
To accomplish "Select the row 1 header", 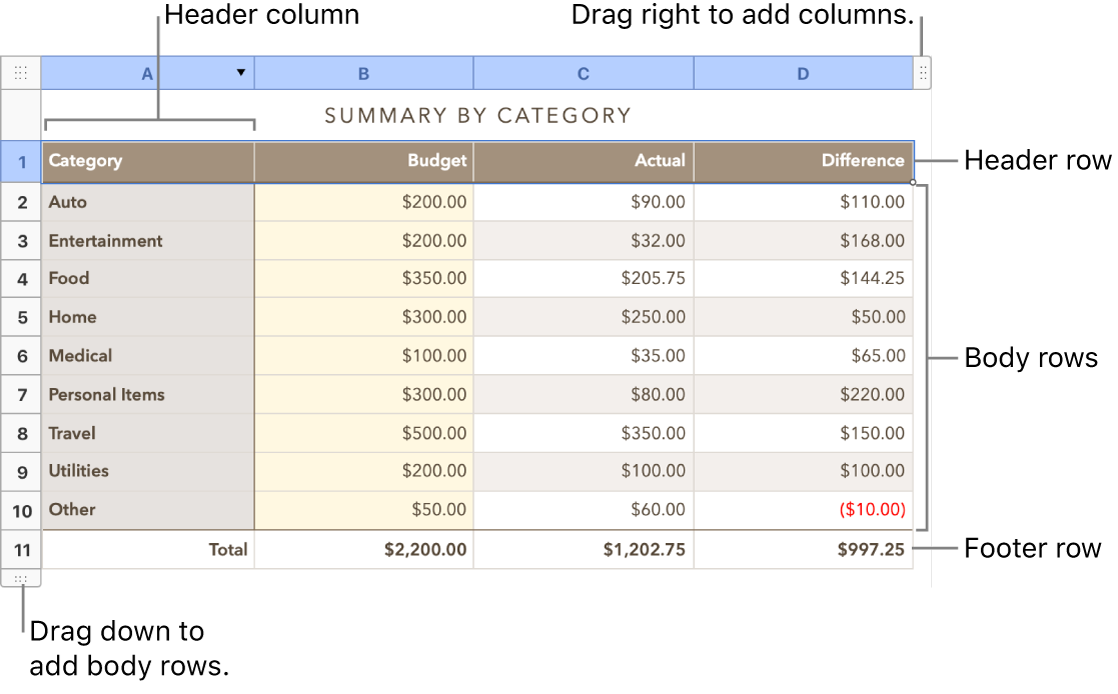I will coord(21,161).
